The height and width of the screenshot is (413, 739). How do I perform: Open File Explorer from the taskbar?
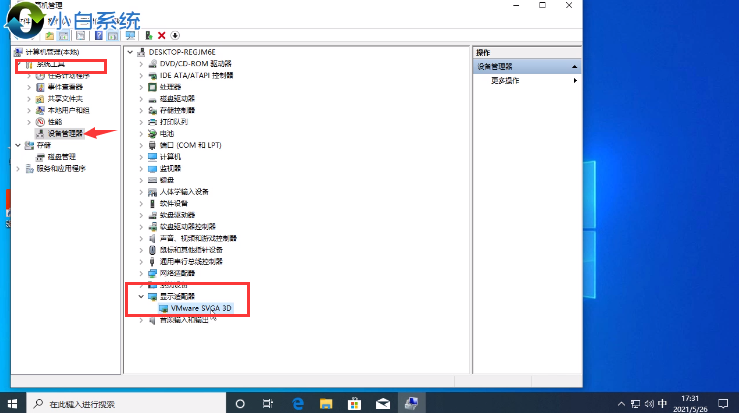(326, 404)
